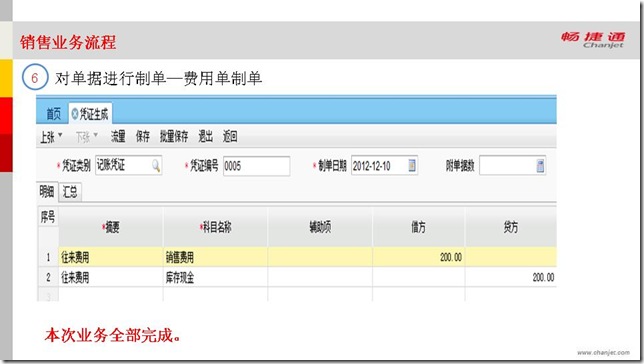This screenshot has height=364, width=644.
Task: Focus the 凭证类别 field showing 记账凭证
Action: (128, 166)
